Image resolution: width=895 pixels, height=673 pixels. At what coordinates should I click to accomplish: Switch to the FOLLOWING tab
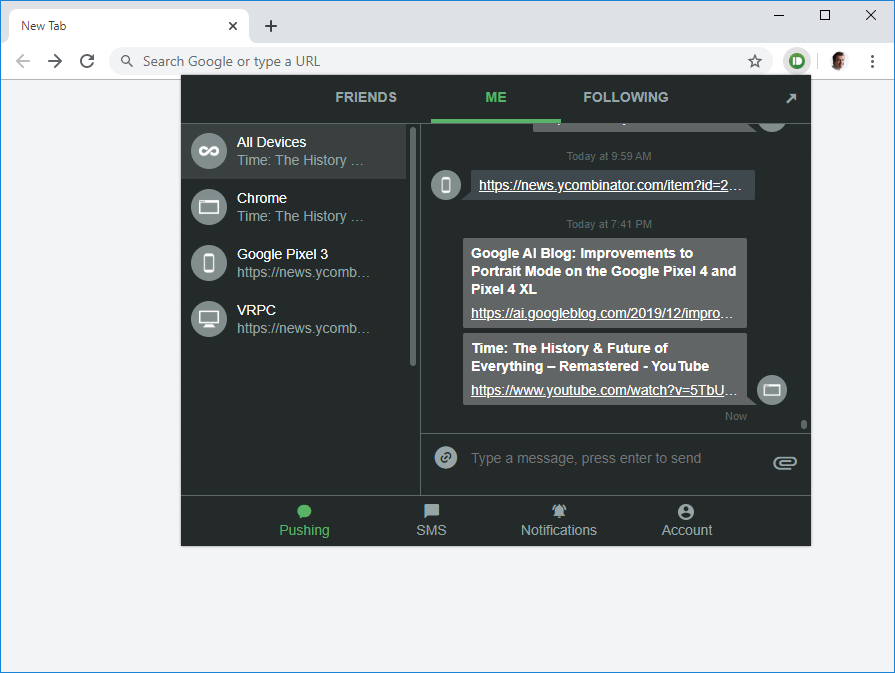(626, 98)
